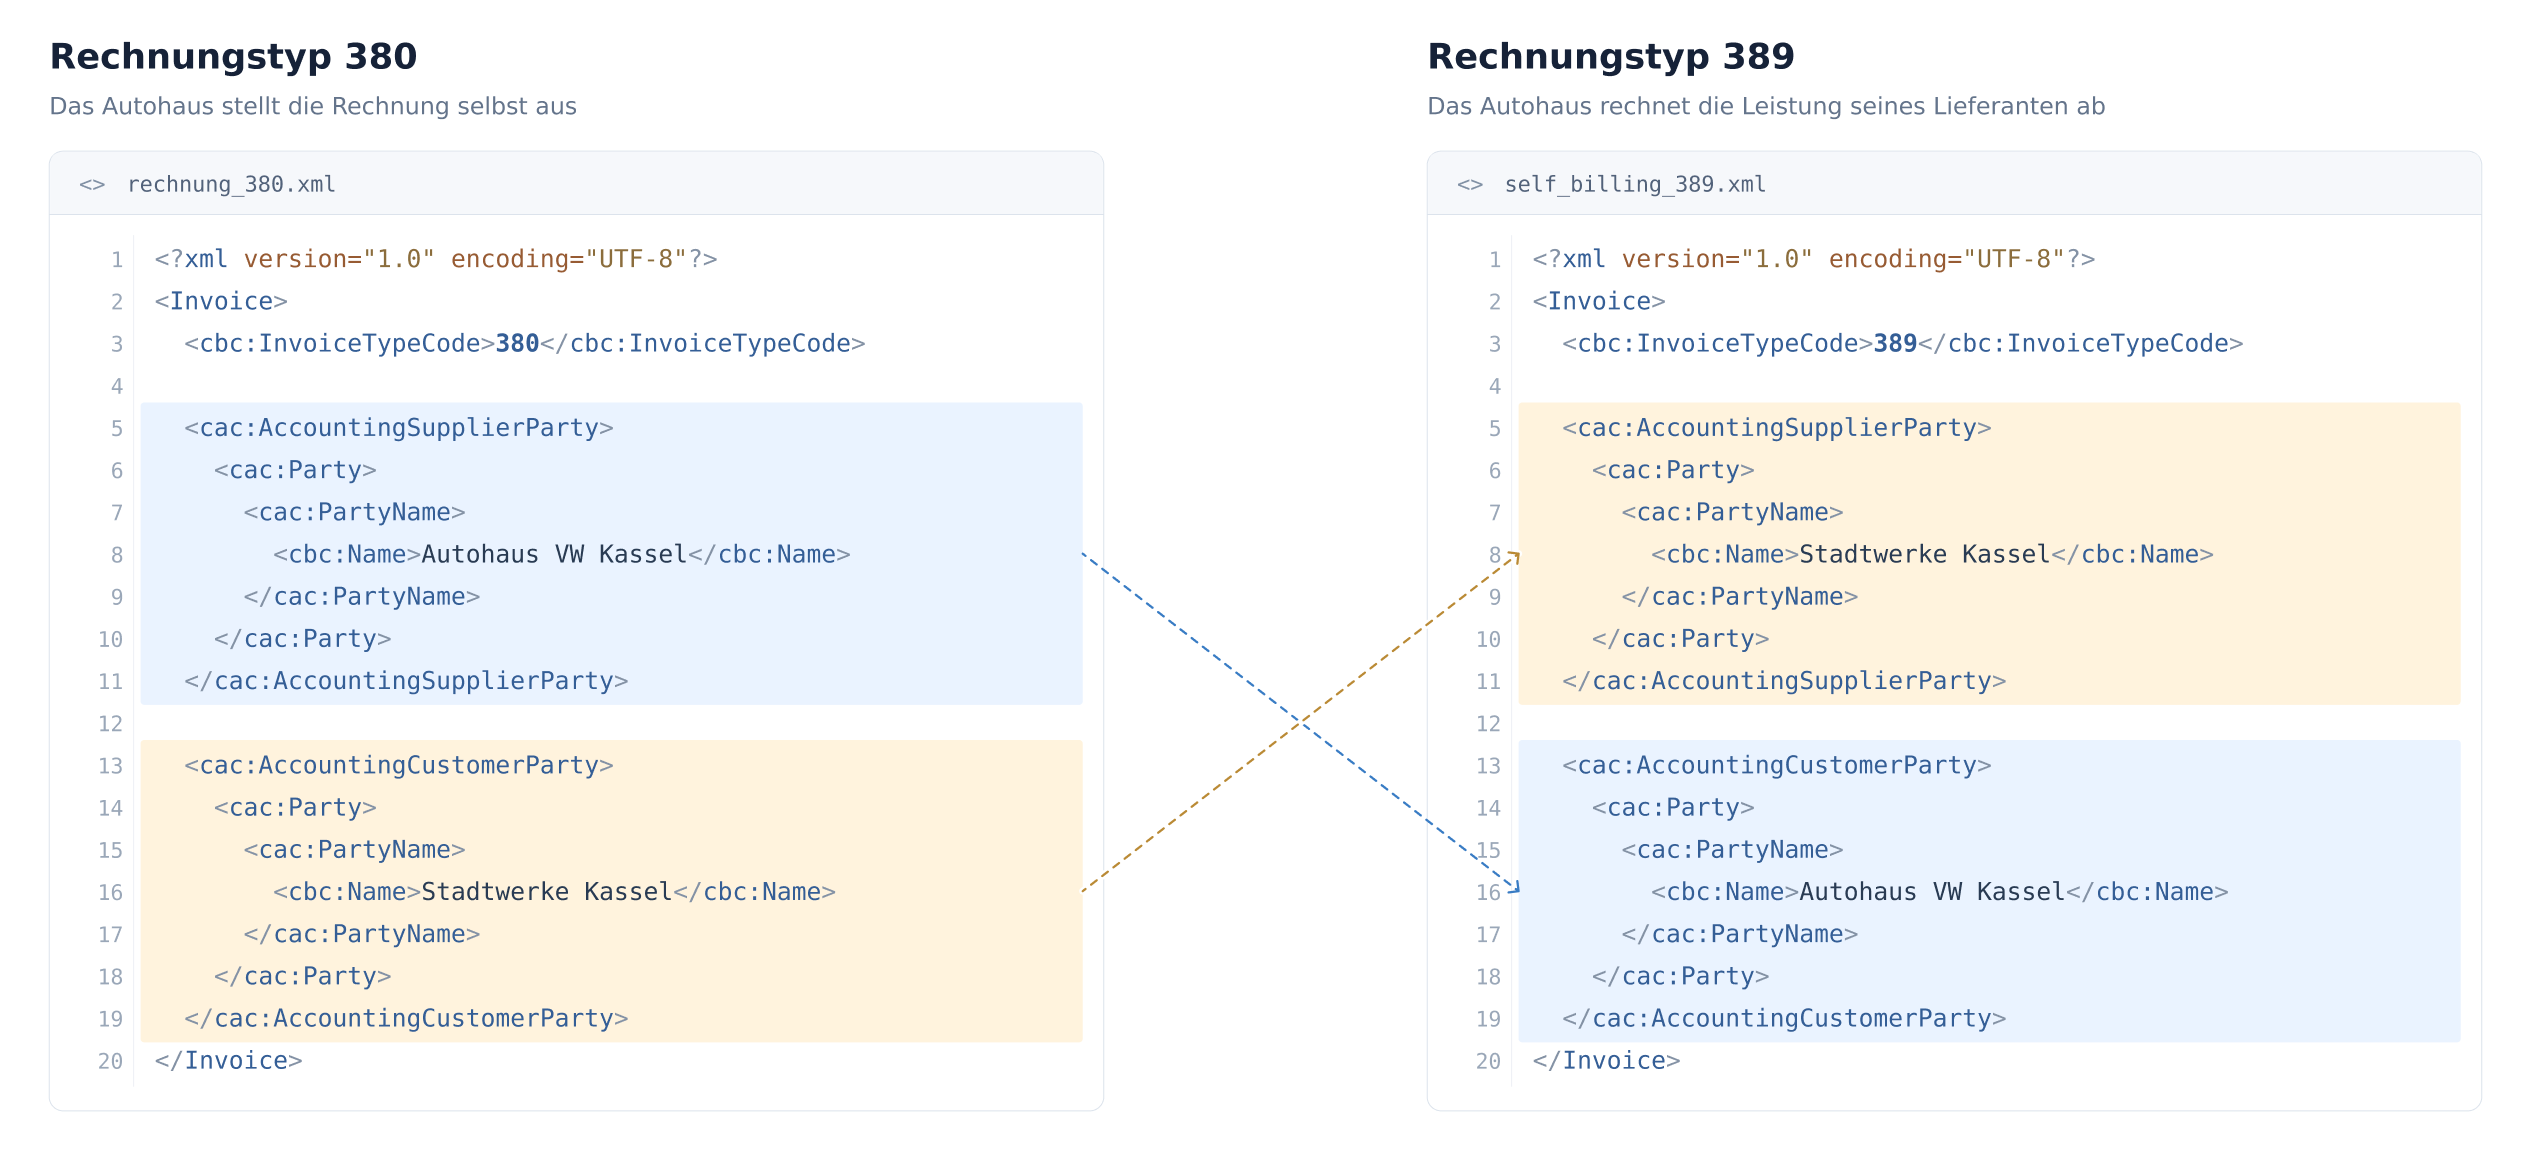Screen dimensions: 2531x1168
Task: Click closing Invoice tag in right file
Action: tap(1606, 1061)
